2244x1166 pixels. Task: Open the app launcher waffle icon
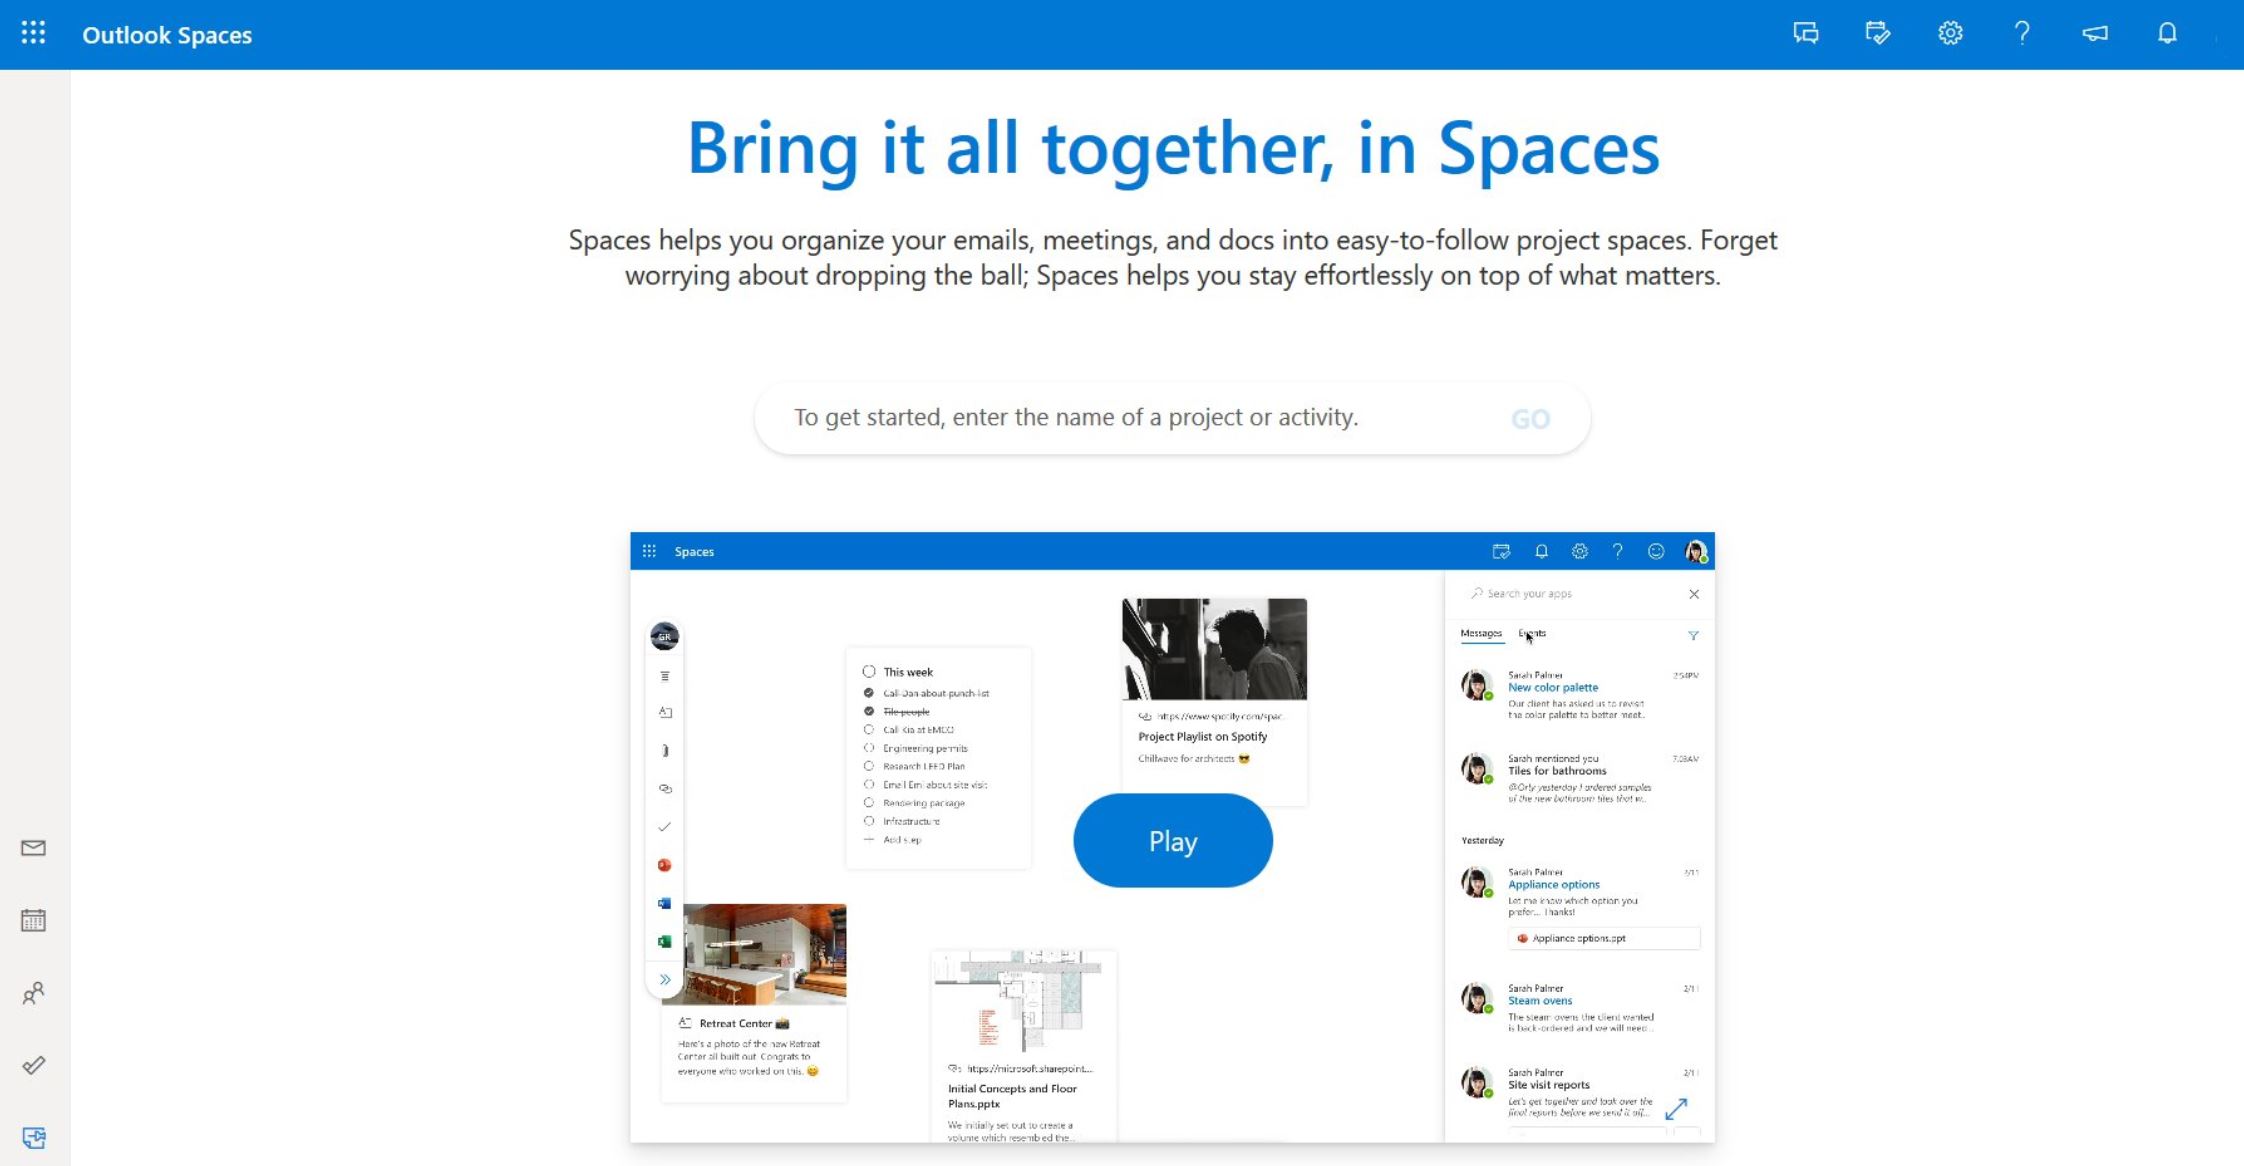pyautogui.click(x=33, y=33)
